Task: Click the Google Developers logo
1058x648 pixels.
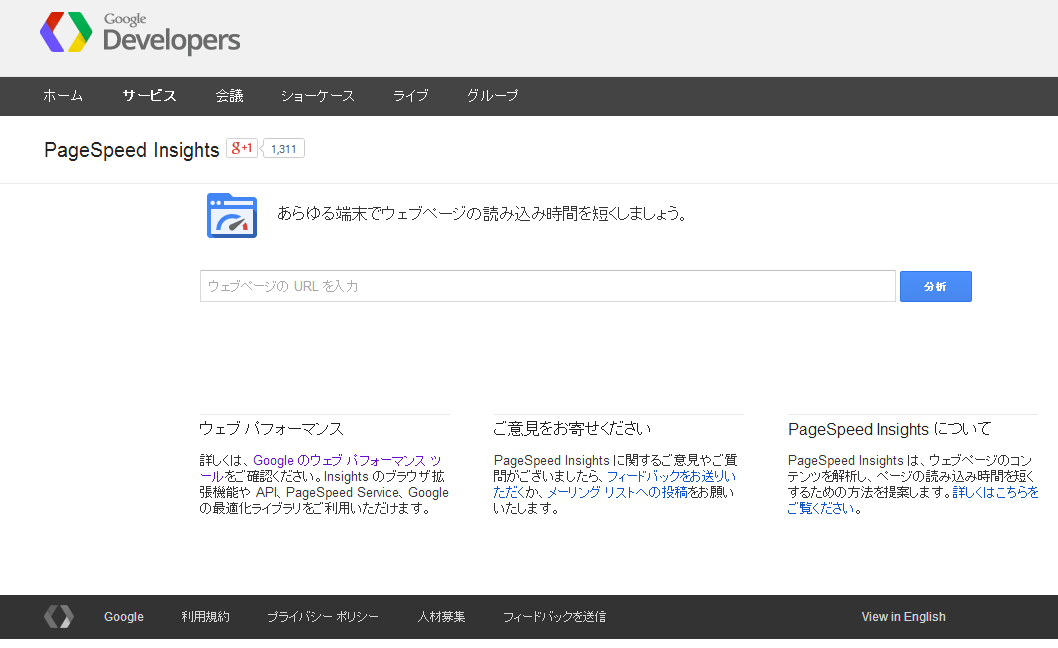Action: pyautogui.click(x=140, y=34)
